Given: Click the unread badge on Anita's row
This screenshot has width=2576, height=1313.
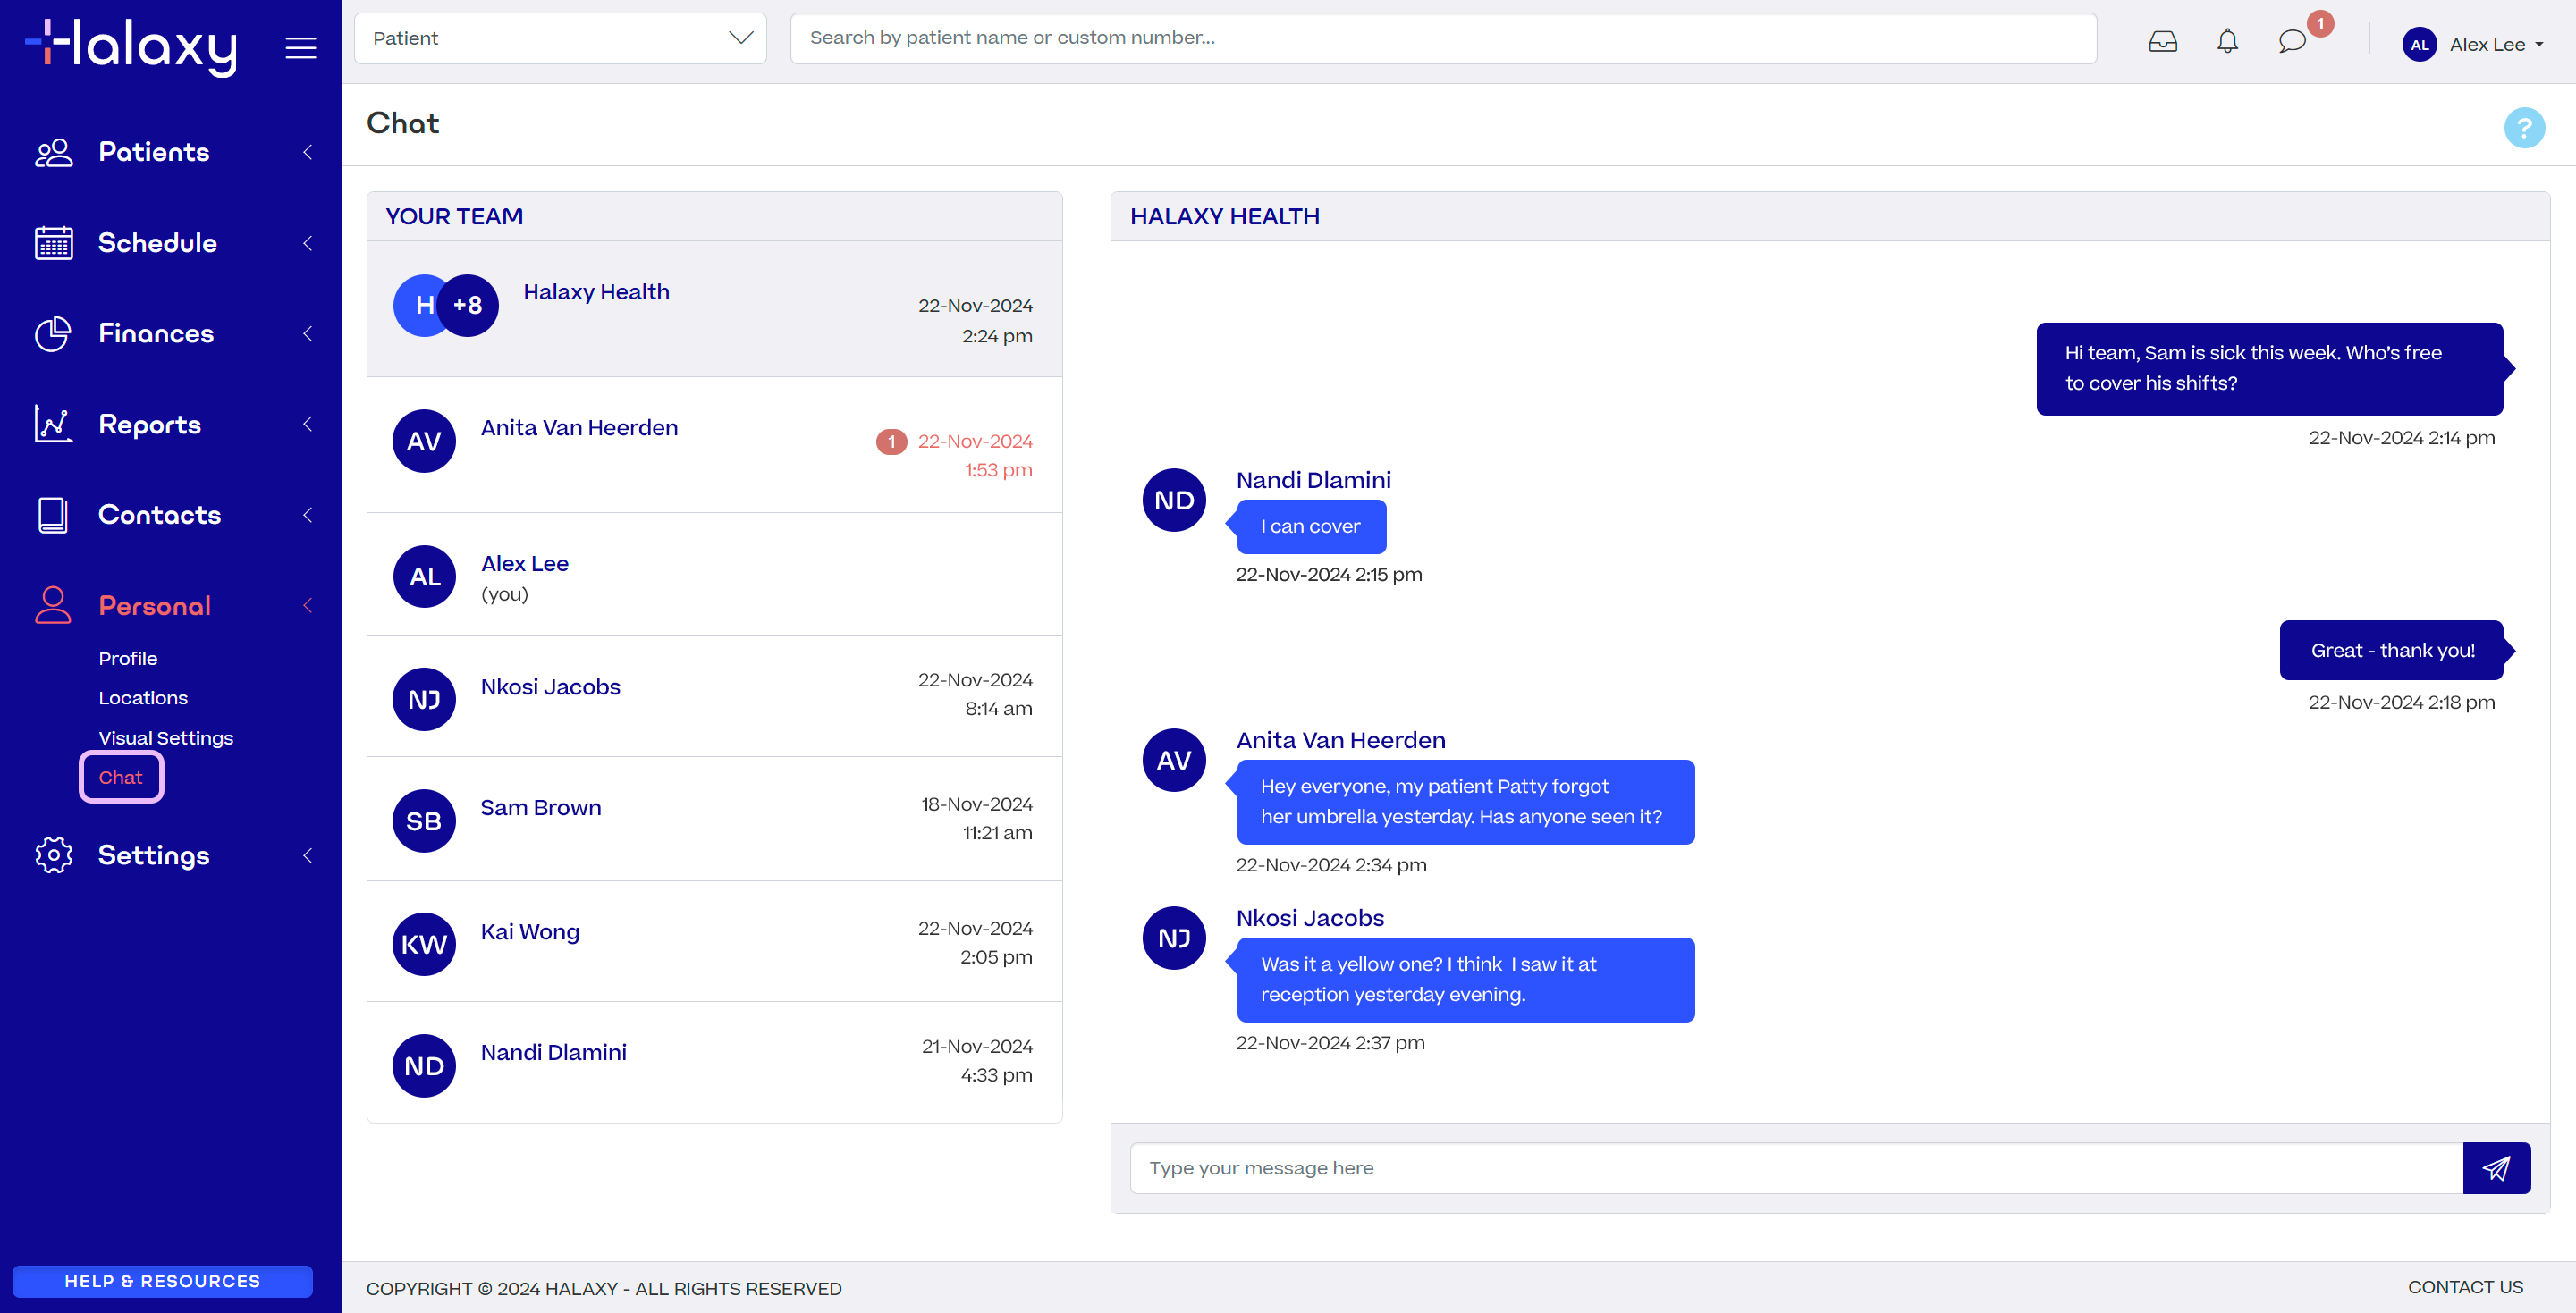Looking at the screenshot, I should coord(891,441).
